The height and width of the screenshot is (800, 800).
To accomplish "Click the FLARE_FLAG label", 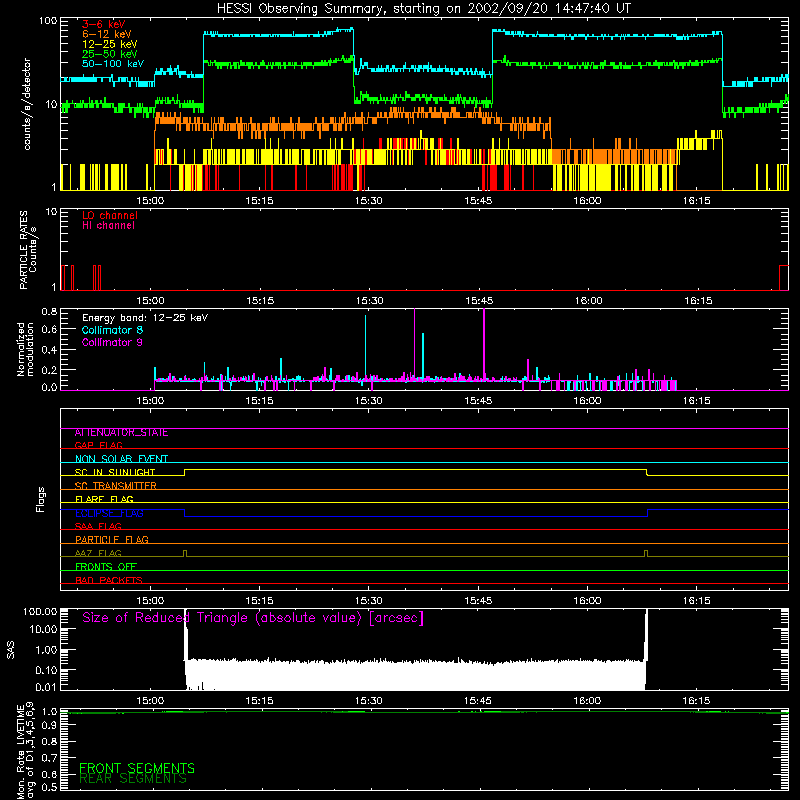I will (104, 499).
